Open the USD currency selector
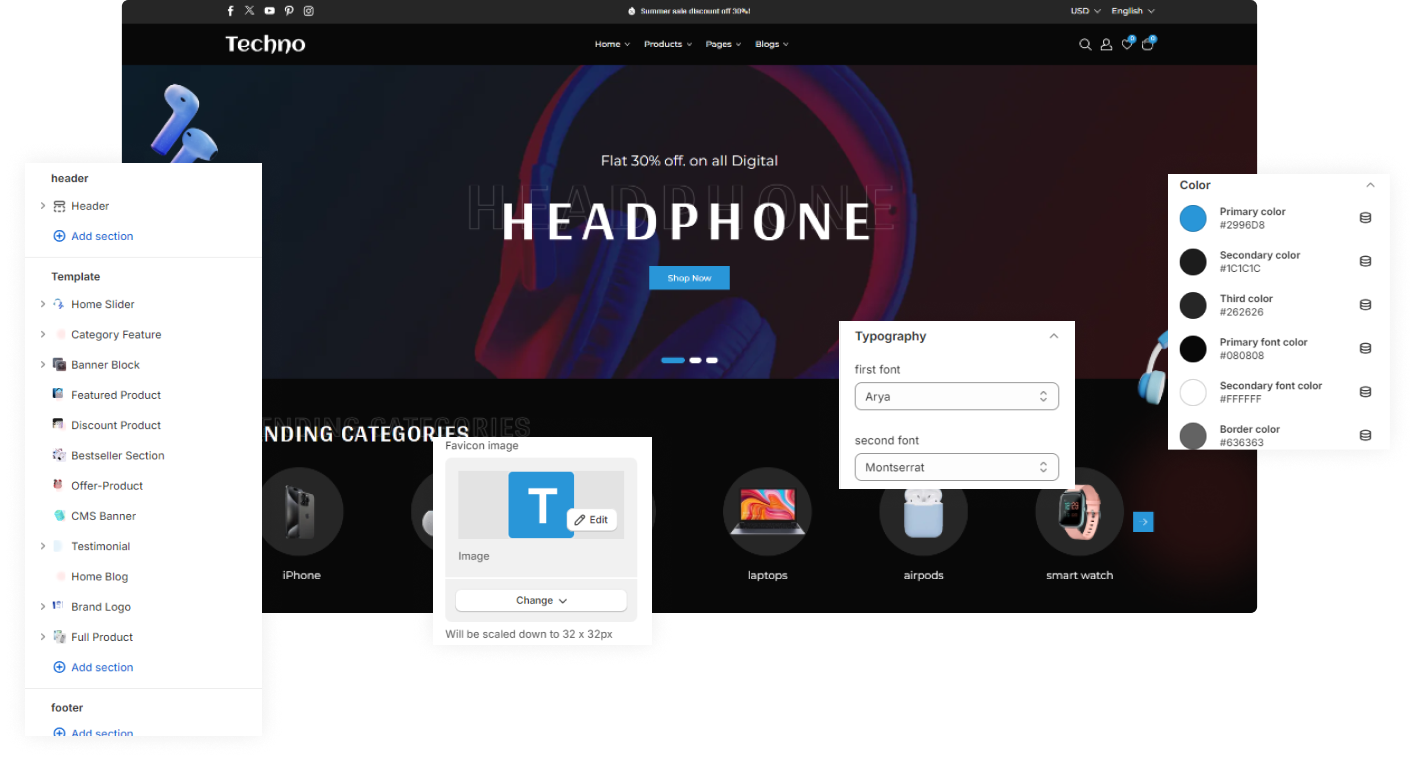Viewport: 1417px width, 761px height. [1085, 11]
